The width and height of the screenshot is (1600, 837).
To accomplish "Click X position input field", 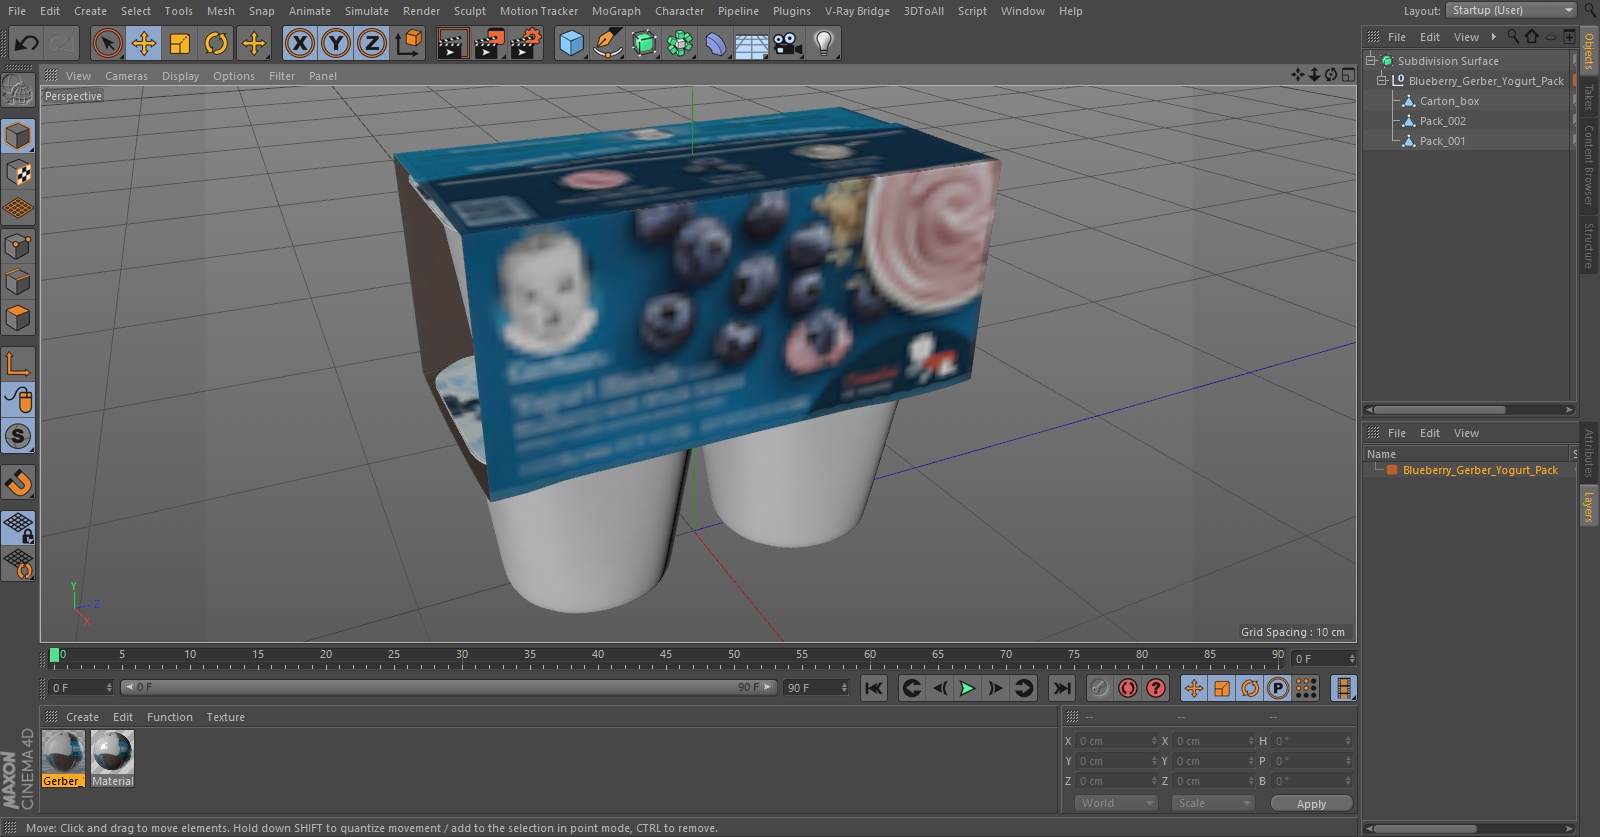I will 1115,741.
